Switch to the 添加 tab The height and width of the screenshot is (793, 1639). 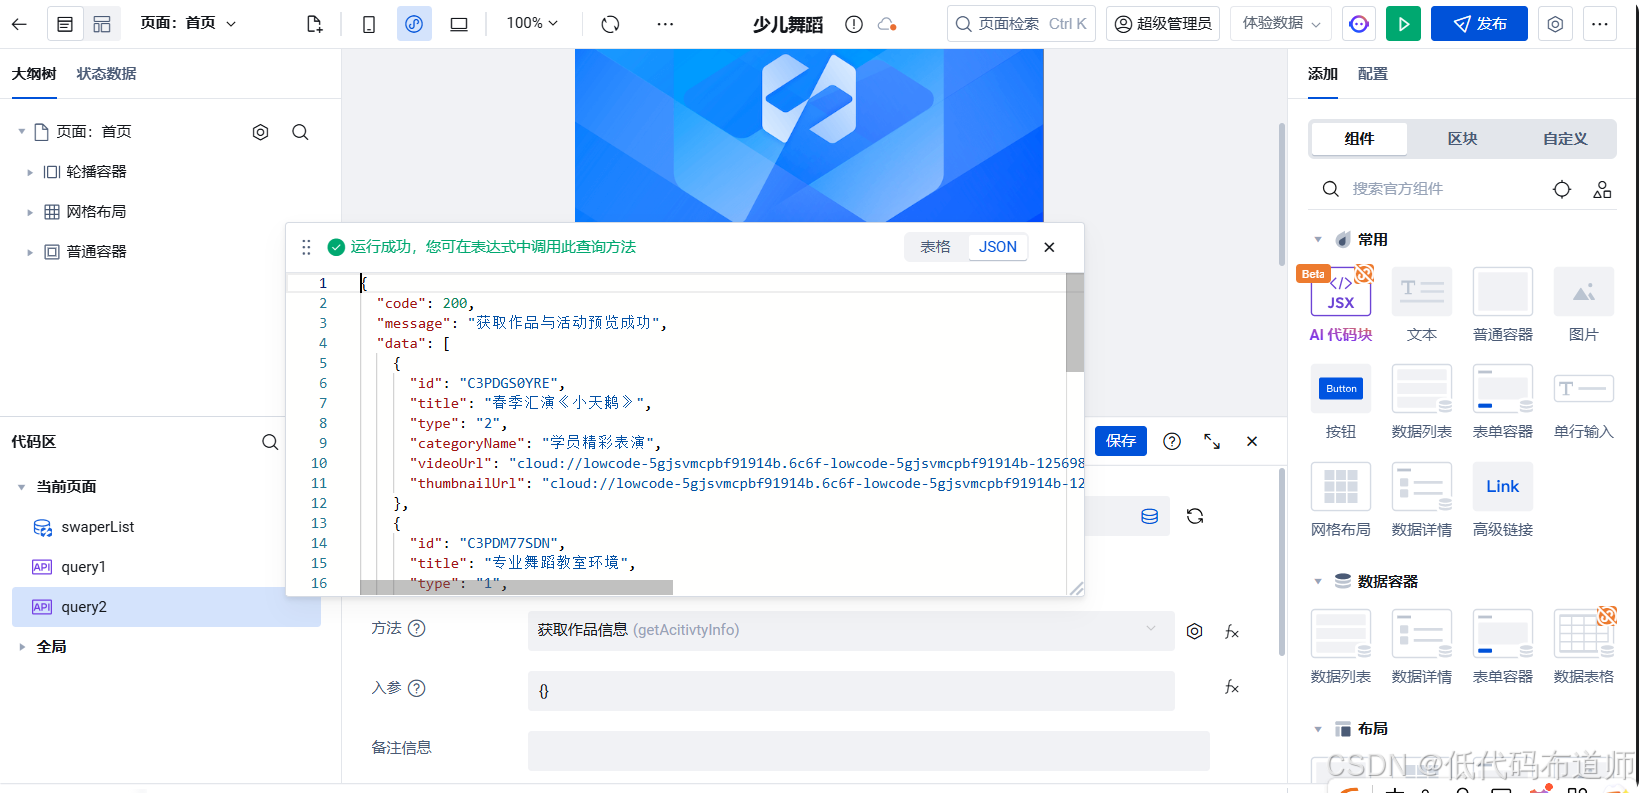1323,74
